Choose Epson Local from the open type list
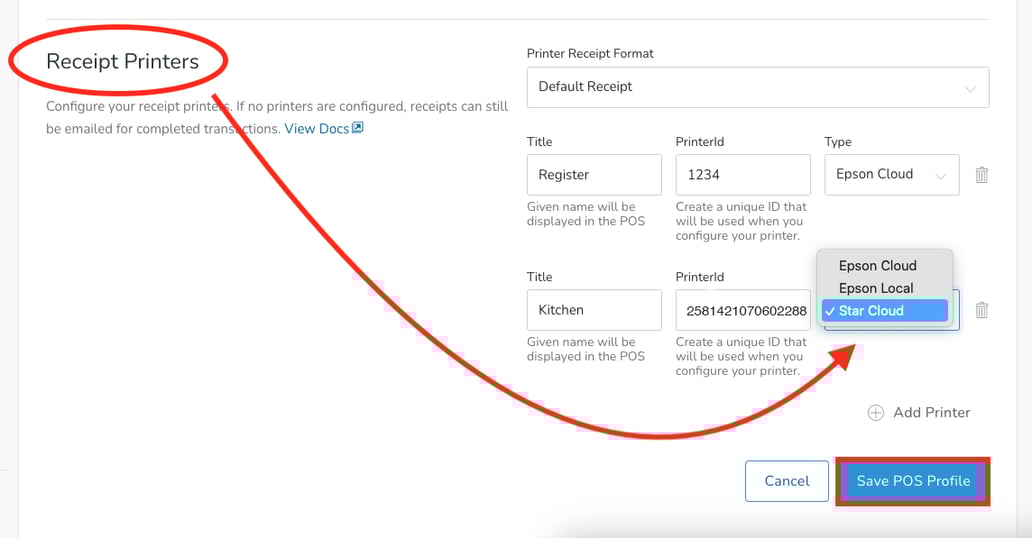 [x=876, y=288]
